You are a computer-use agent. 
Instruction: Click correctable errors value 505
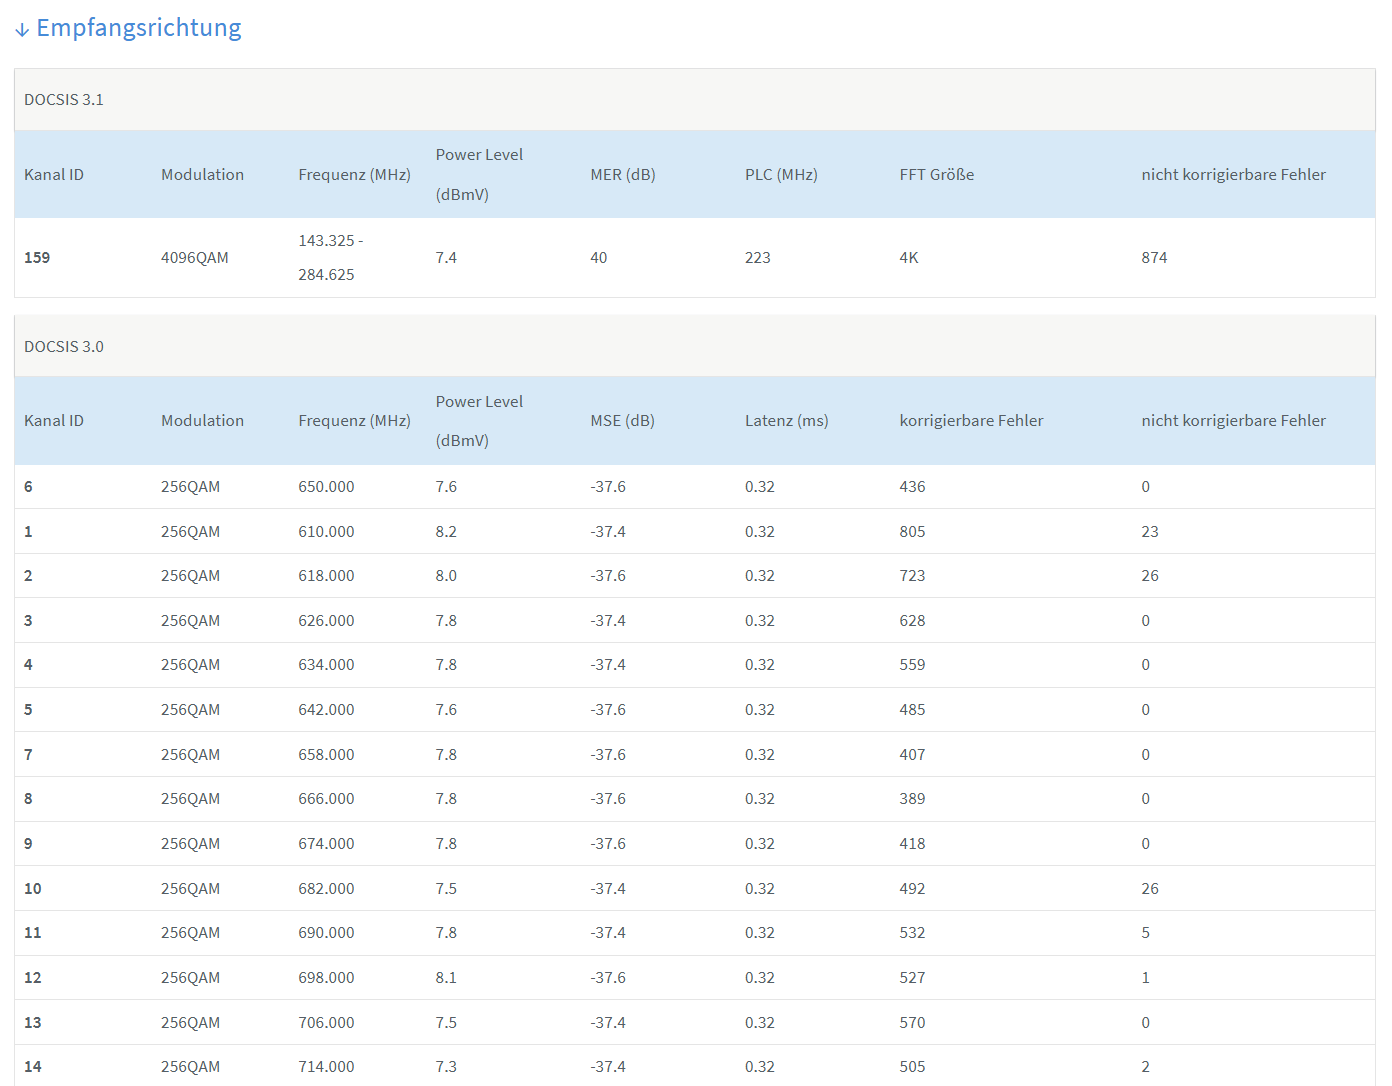(912, 1067)
